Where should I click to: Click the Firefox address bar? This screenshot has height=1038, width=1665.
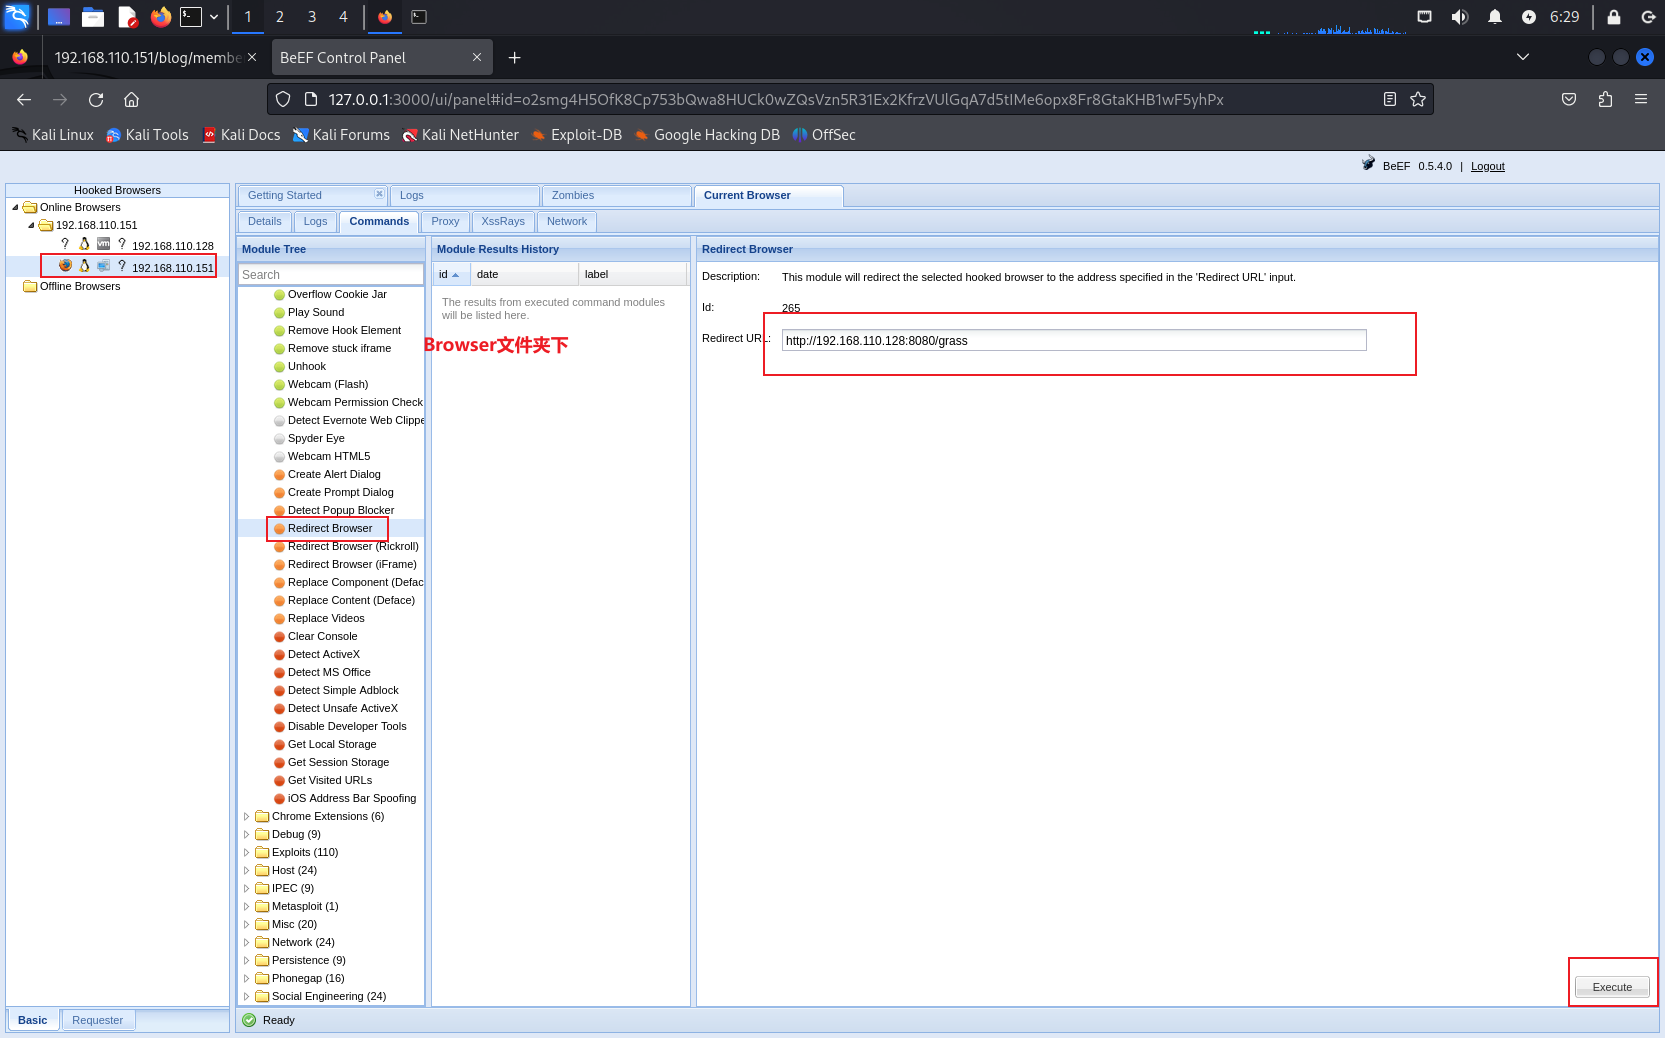[850, 99]
